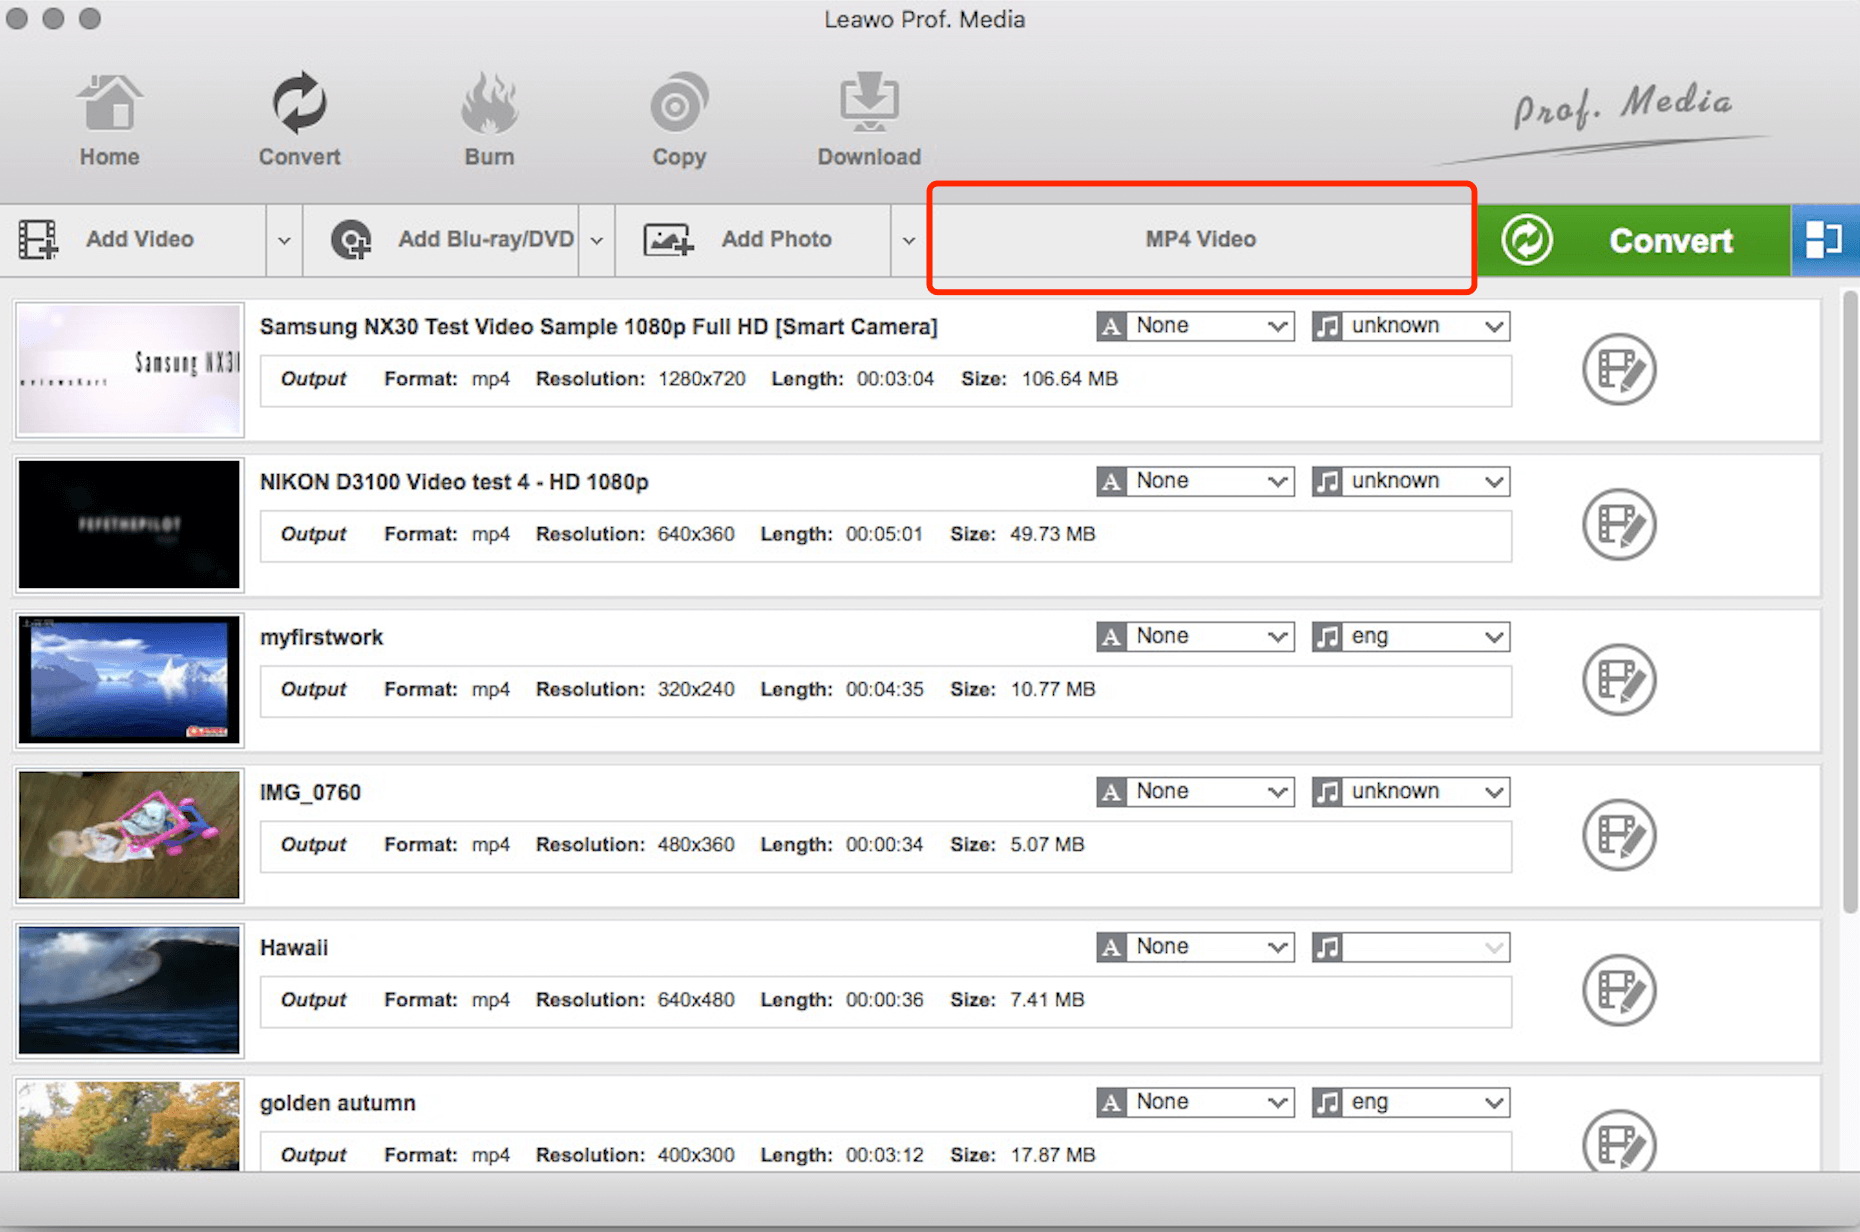This screenshot has height=1232, width=1860.
Task: Expand the Add Video dropdown arrow
Action: coord(284,241)
